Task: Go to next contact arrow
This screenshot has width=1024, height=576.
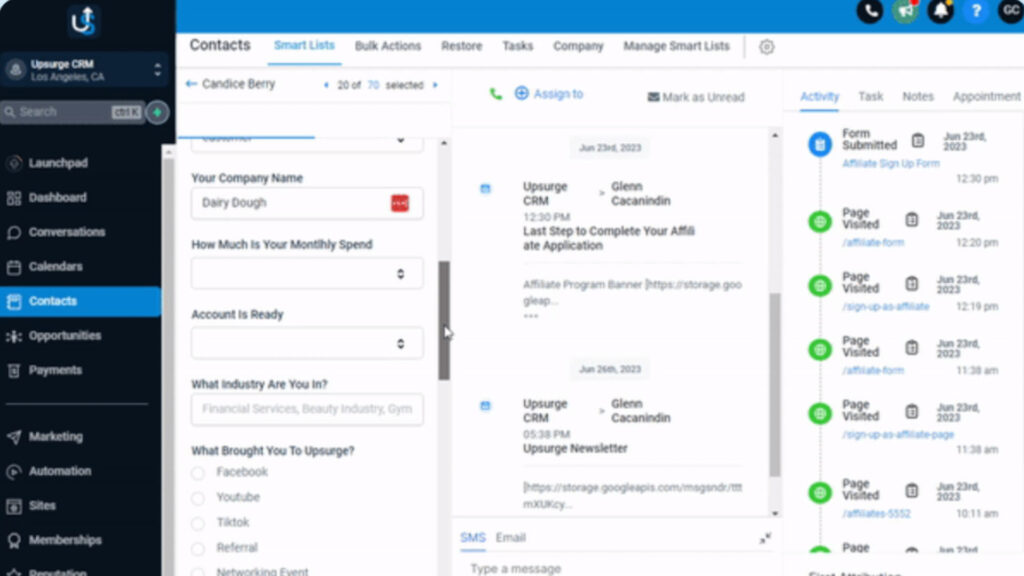Action: pyautogui.click(x=436, y=85)
